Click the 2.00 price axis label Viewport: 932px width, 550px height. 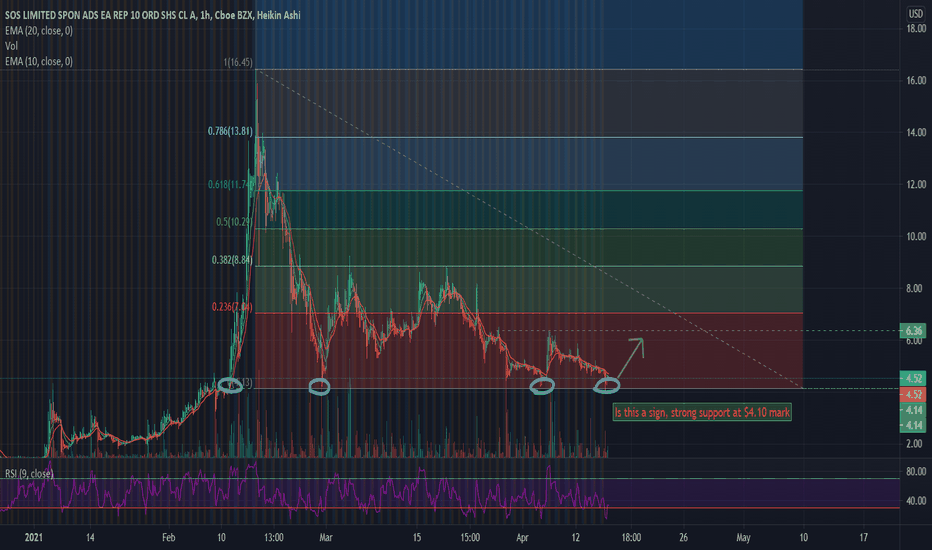coord(914,444)
